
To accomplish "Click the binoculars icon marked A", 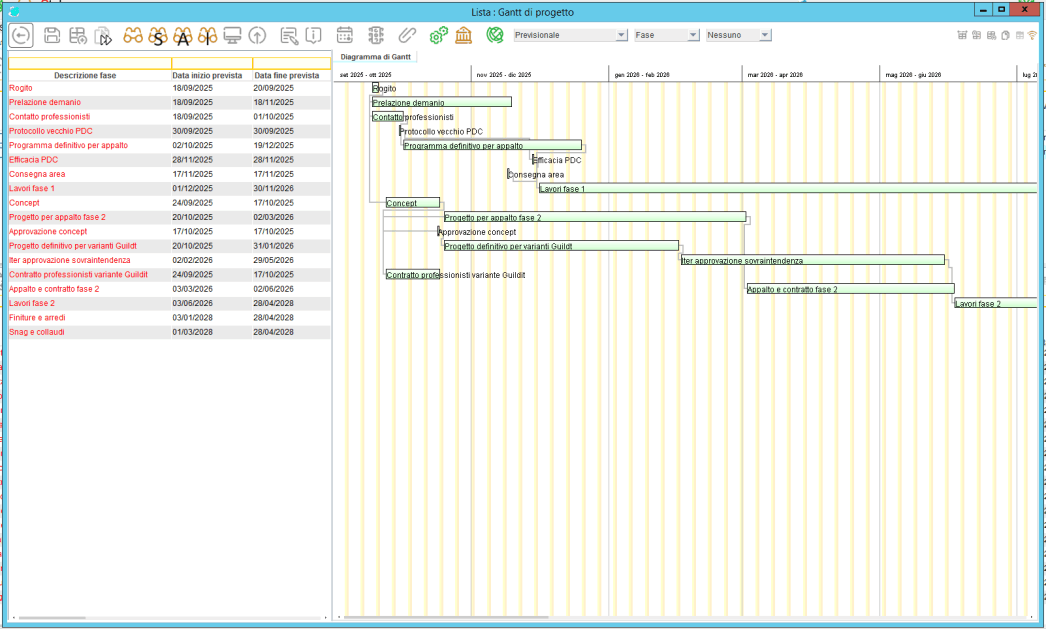I will point(183,36).
